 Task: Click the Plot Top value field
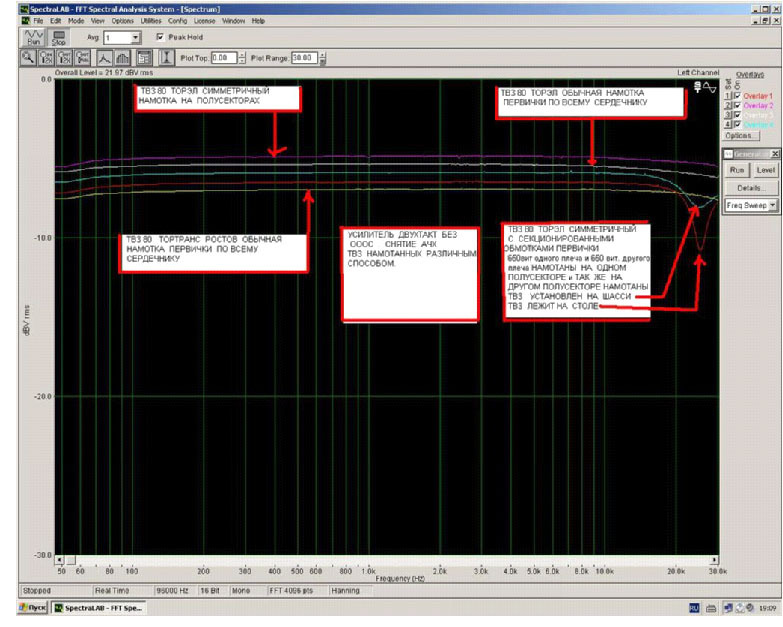tap(224, 58)
